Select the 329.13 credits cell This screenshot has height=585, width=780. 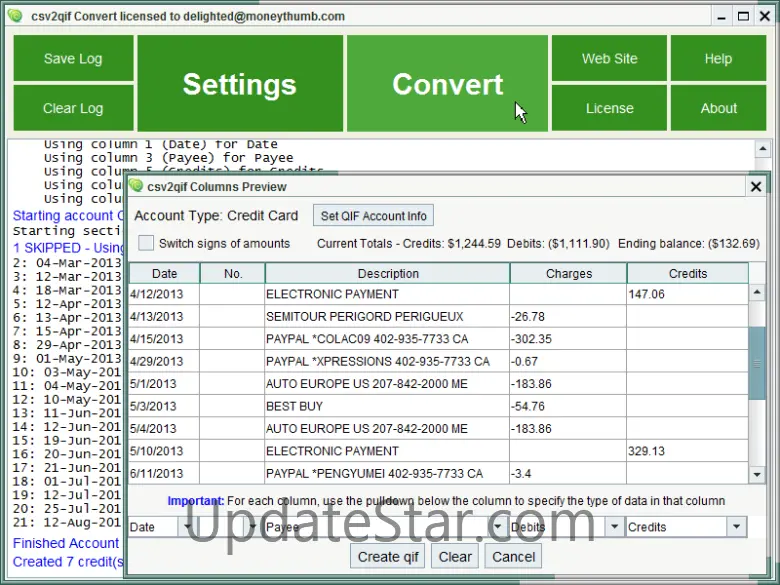[x=687, y=451]
